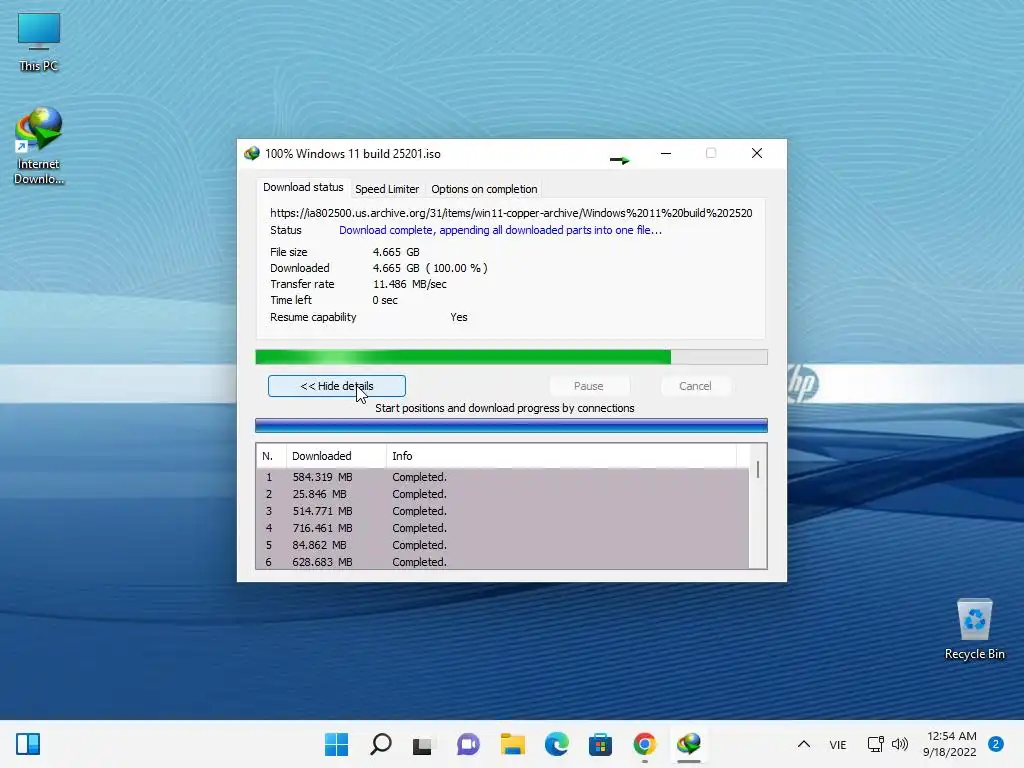Screen dimensions: 1024x768
Task: Show hidden tray icons chevron
Action: [804, 744]
